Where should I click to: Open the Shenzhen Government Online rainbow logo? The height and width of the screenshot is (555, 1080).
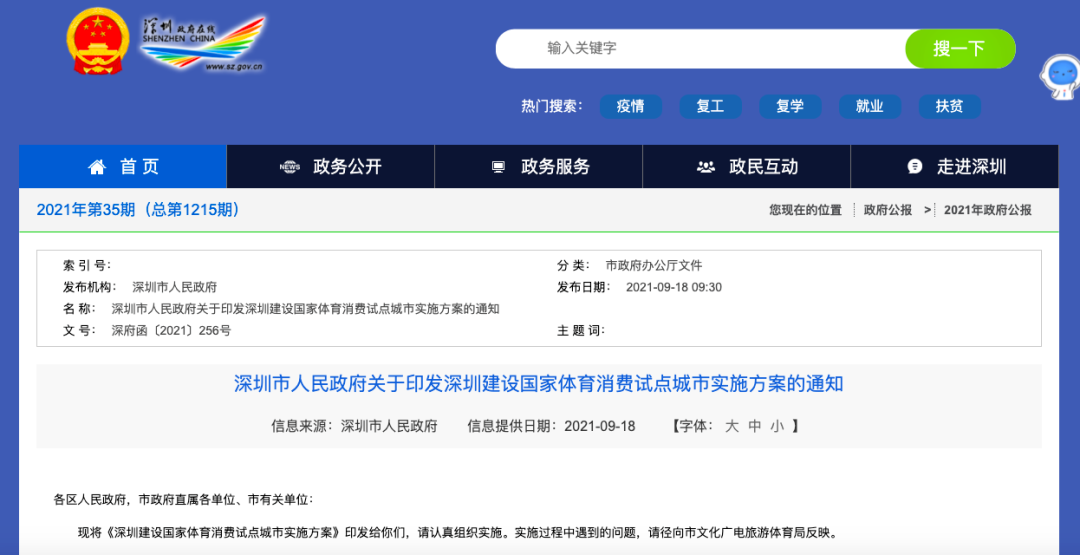(x=202, y=43)
